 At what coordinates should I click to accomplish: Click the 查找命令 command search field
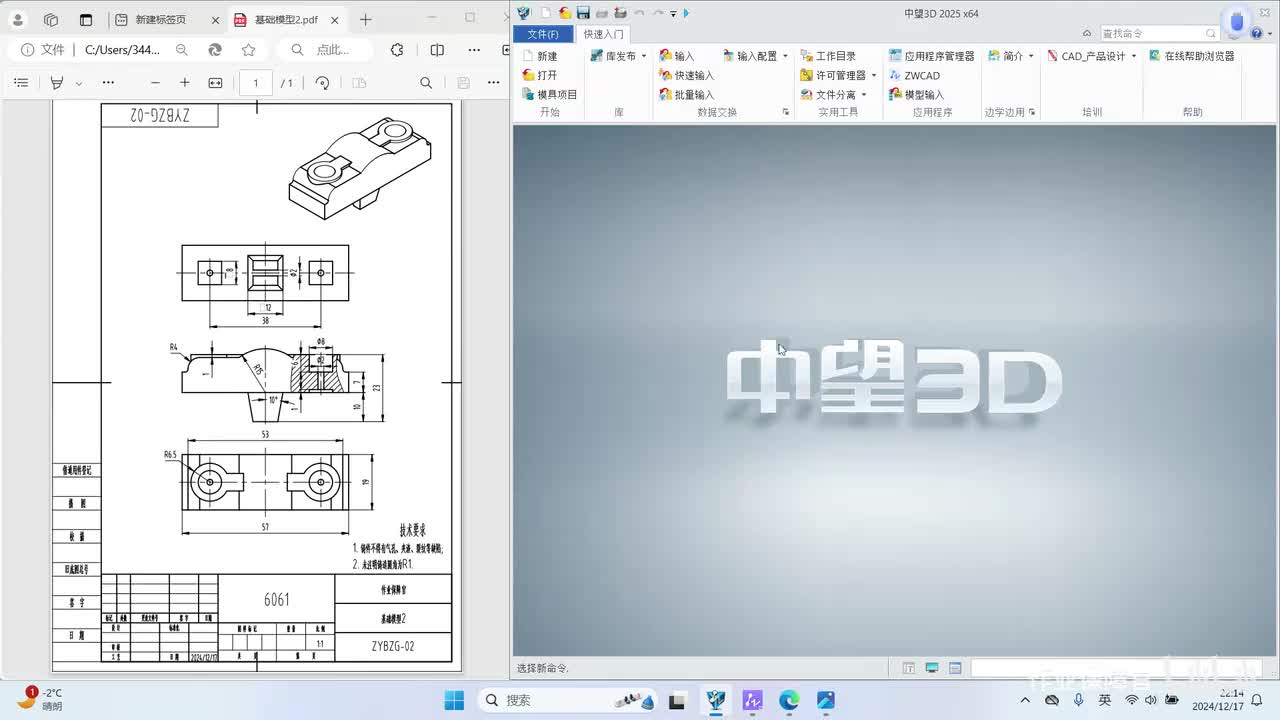pos(1160,33)
